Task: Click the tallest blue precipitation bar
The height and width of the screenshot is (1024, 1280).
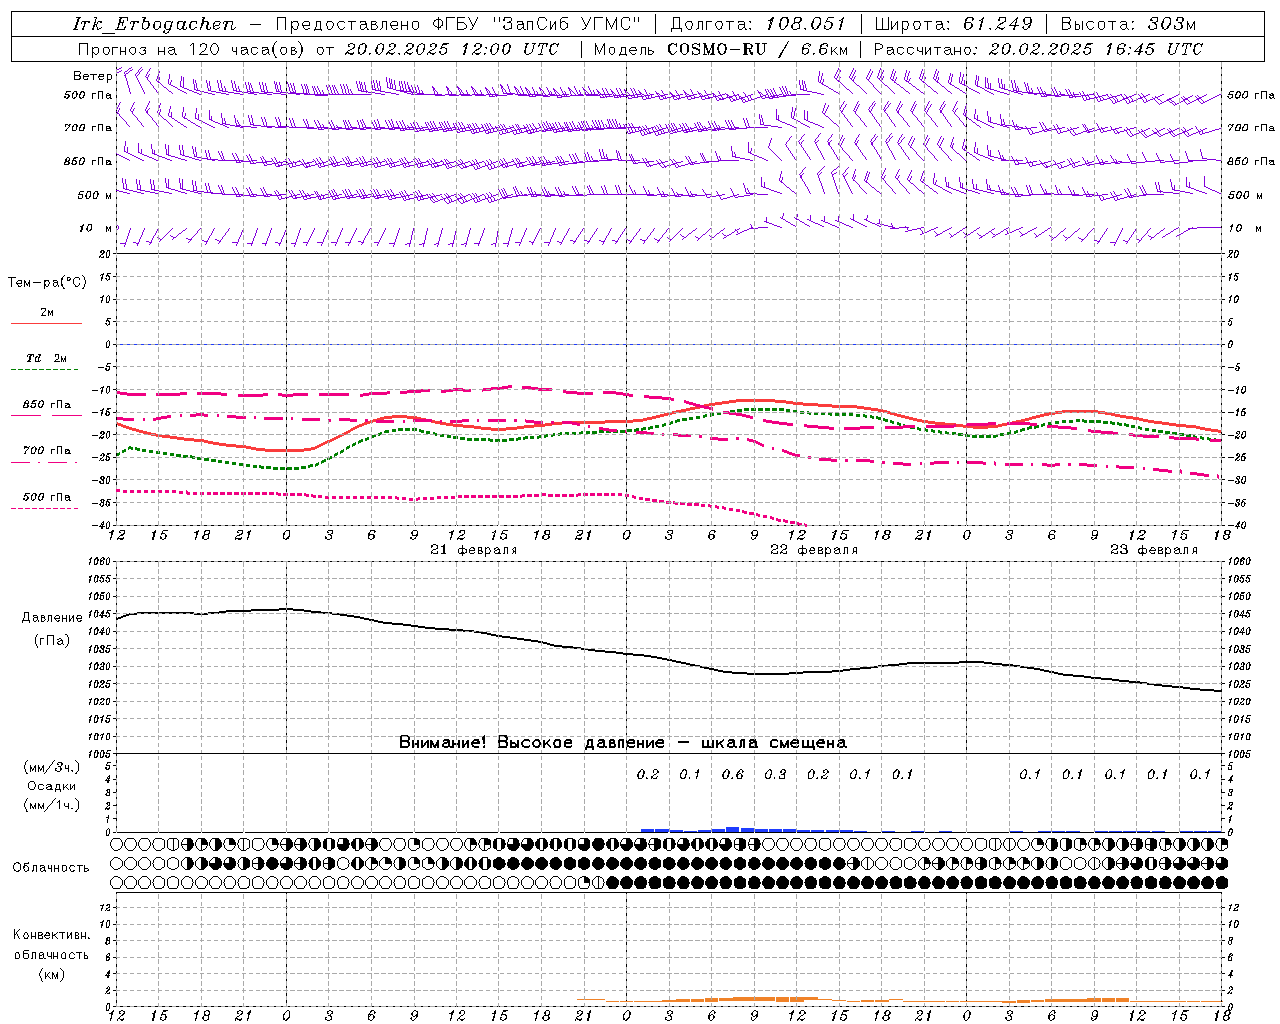Action: pyautogui.click(x=733, y=829)
